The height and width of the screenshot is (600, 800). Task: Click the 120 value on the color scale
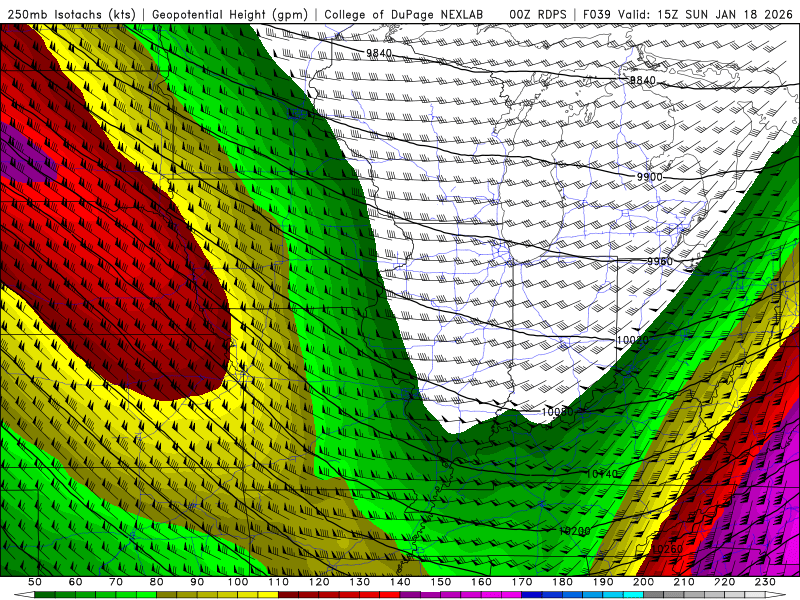319,582
